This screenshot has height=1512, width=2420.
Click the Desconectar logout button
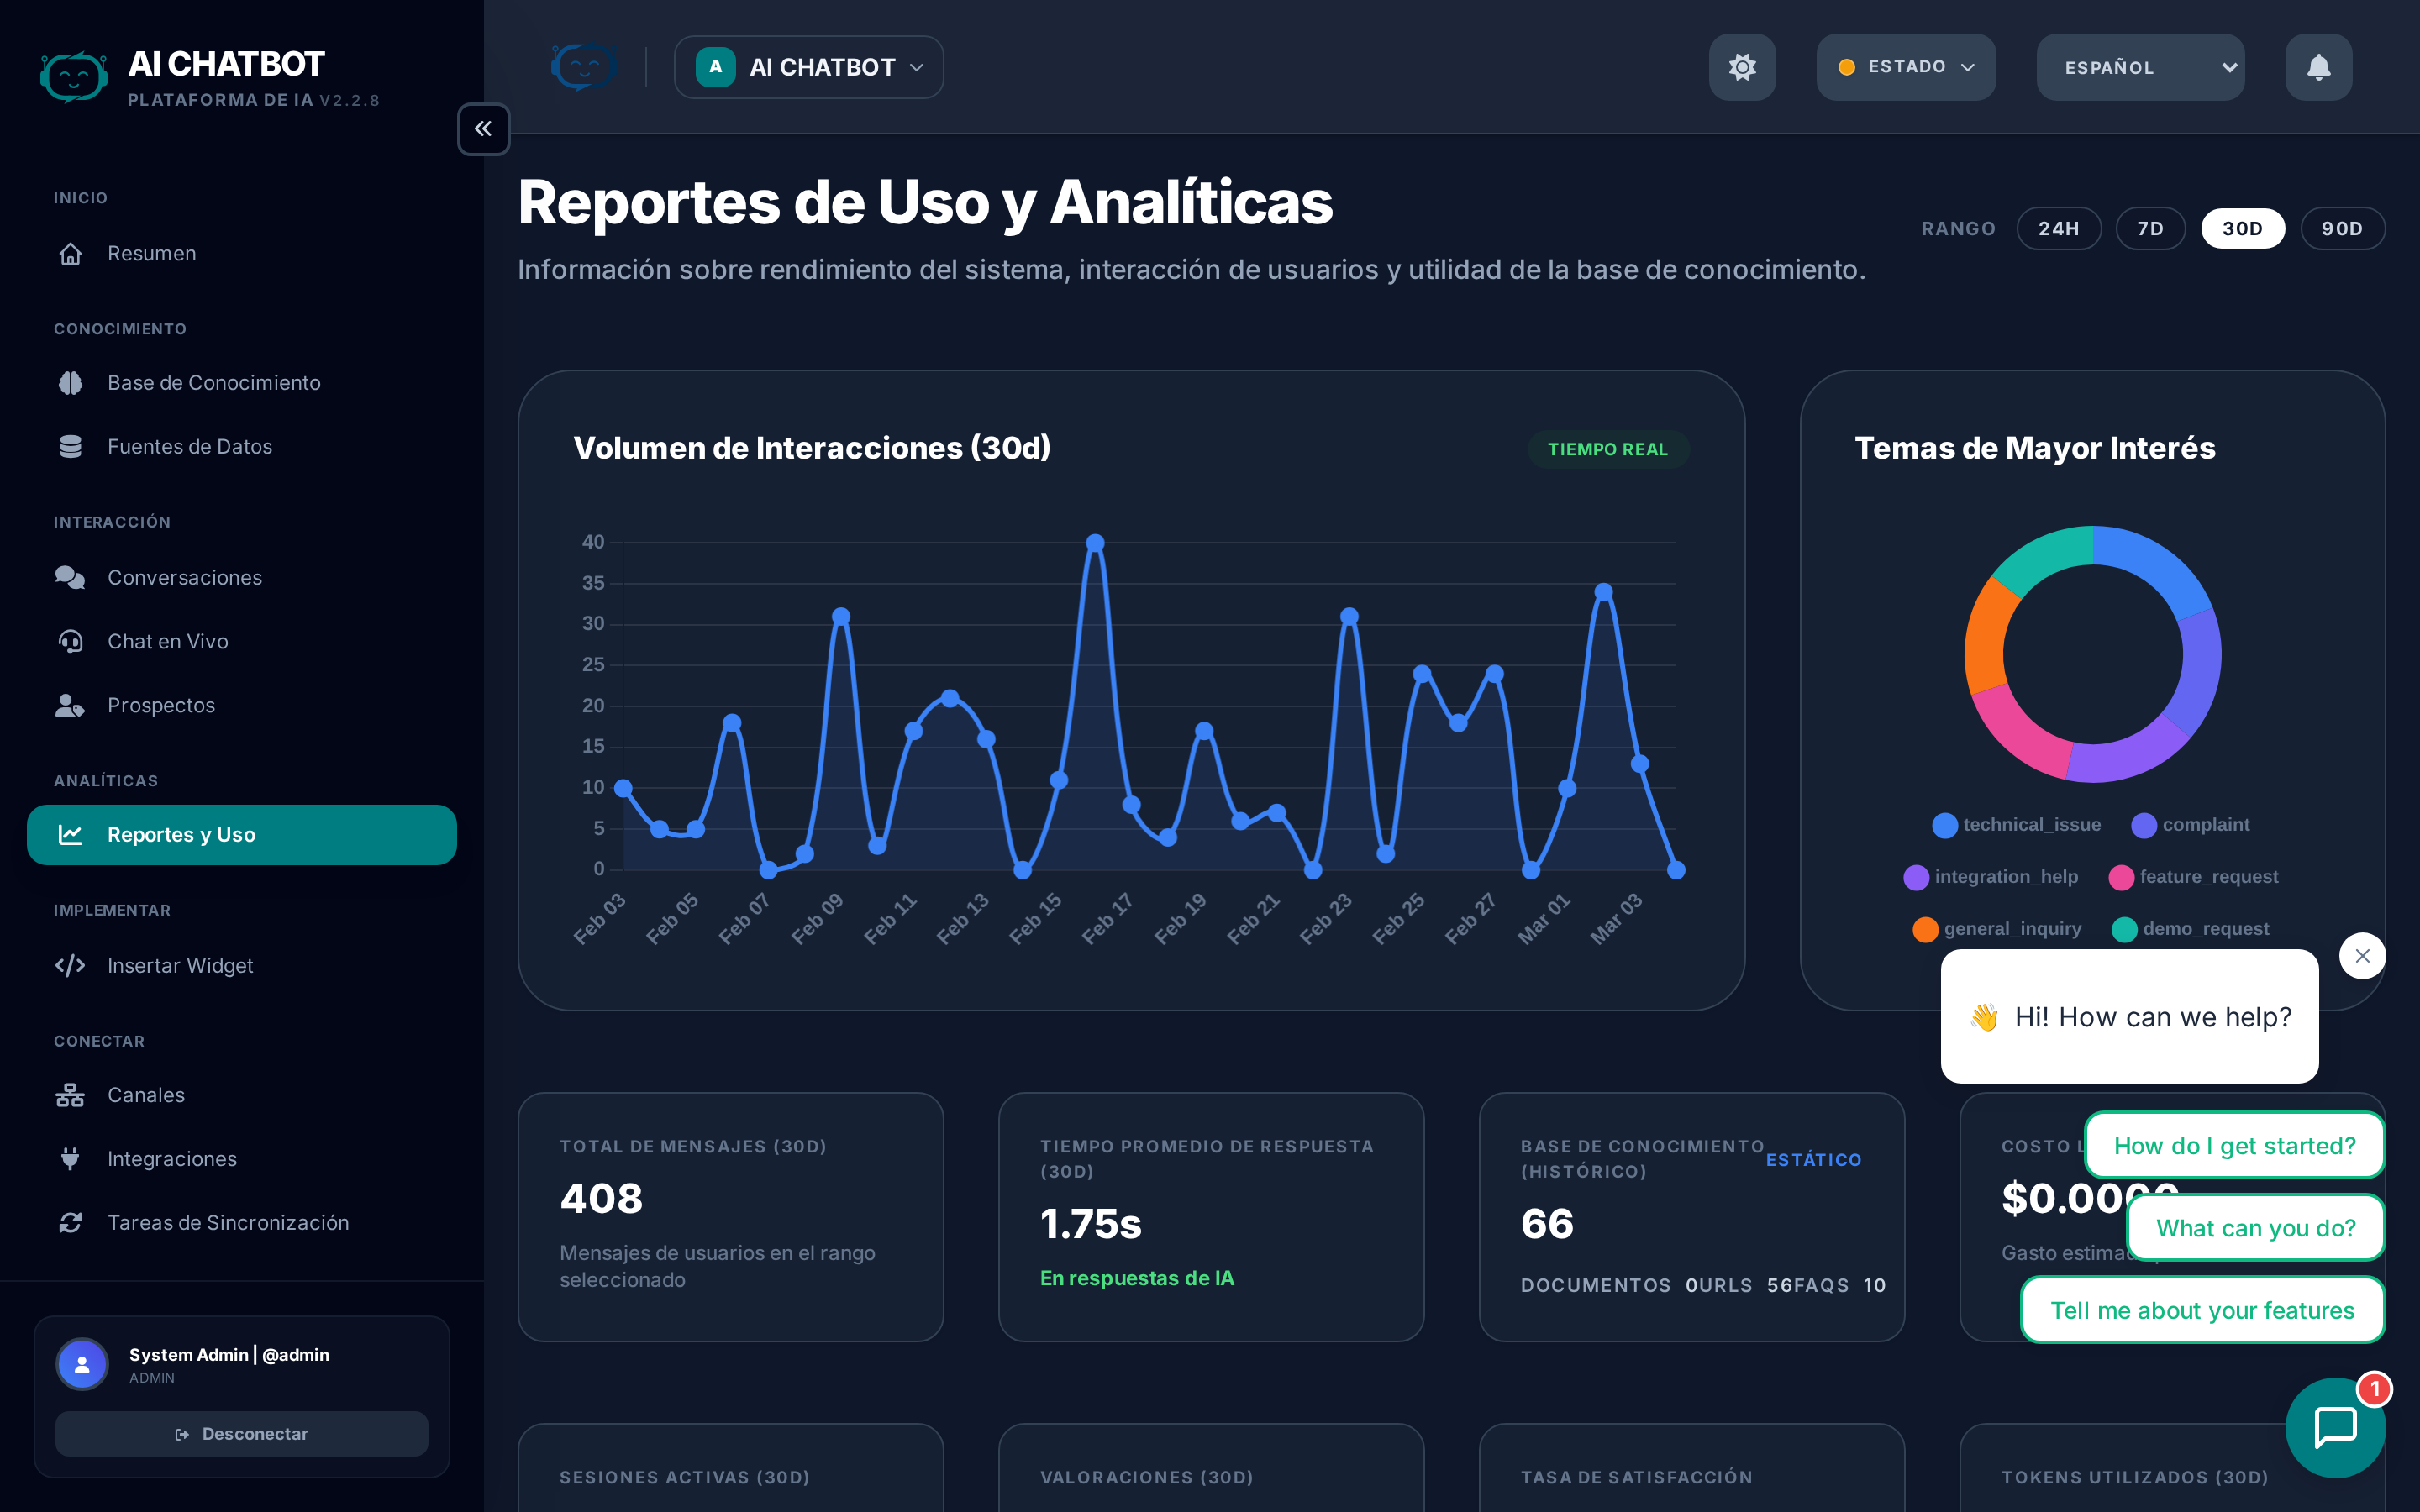[241, 1434]
